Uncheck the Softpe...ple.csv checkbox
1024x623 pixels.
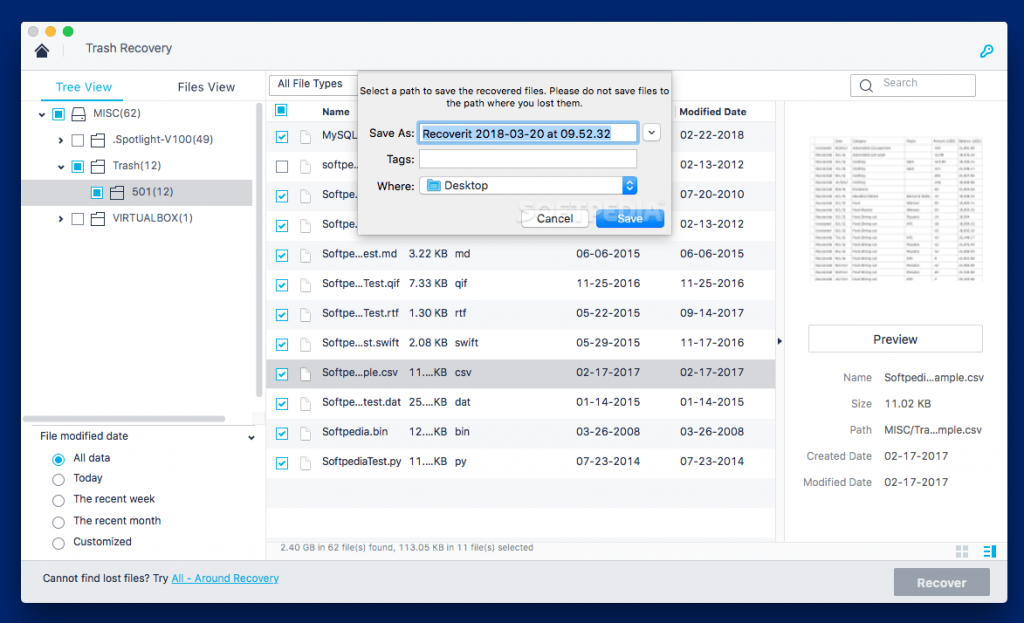point(282,374)
